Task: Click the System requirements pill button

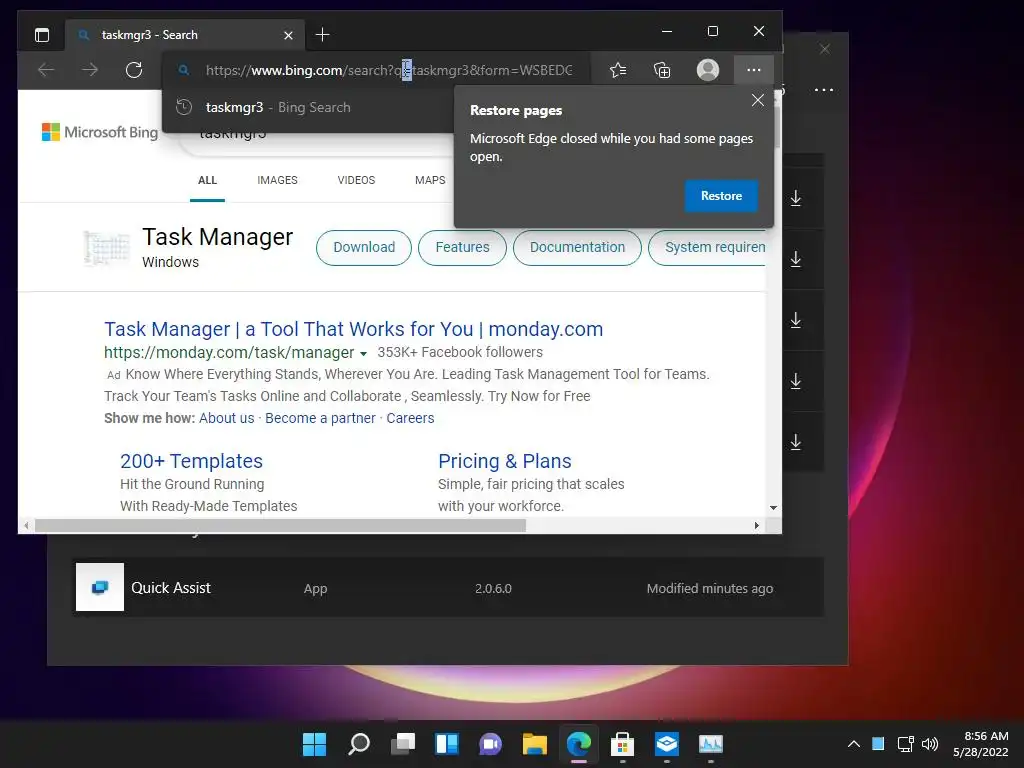Action: 707,248
